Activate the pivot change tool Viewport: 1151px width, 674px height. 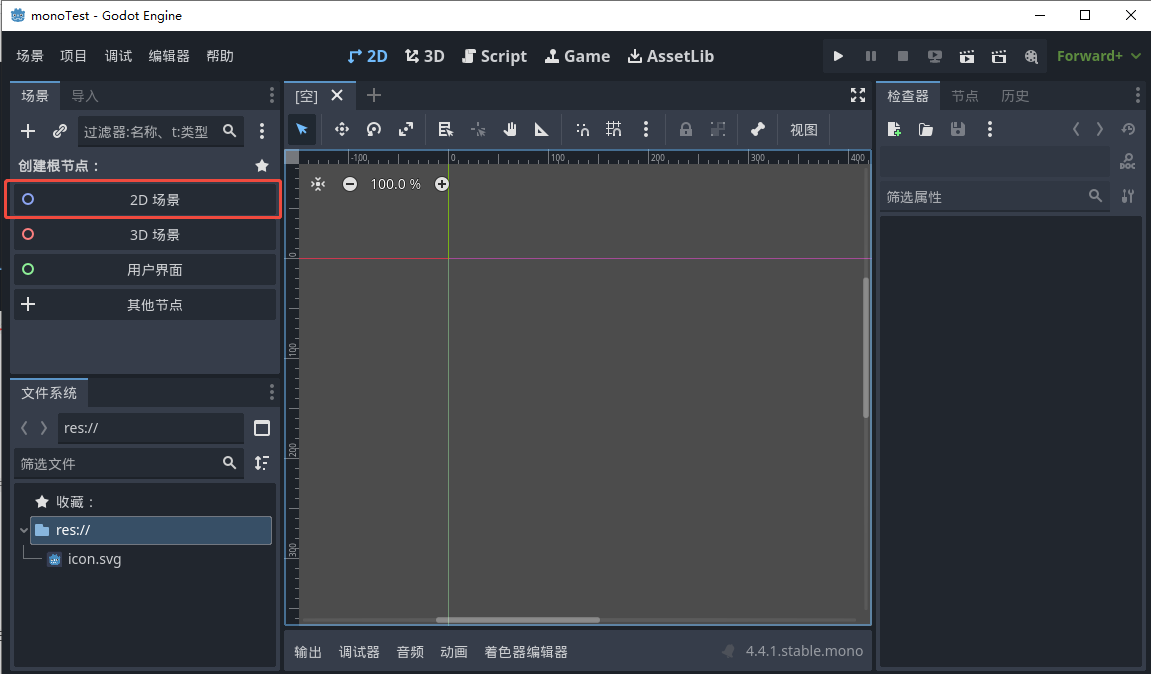(x=477, y=130)
